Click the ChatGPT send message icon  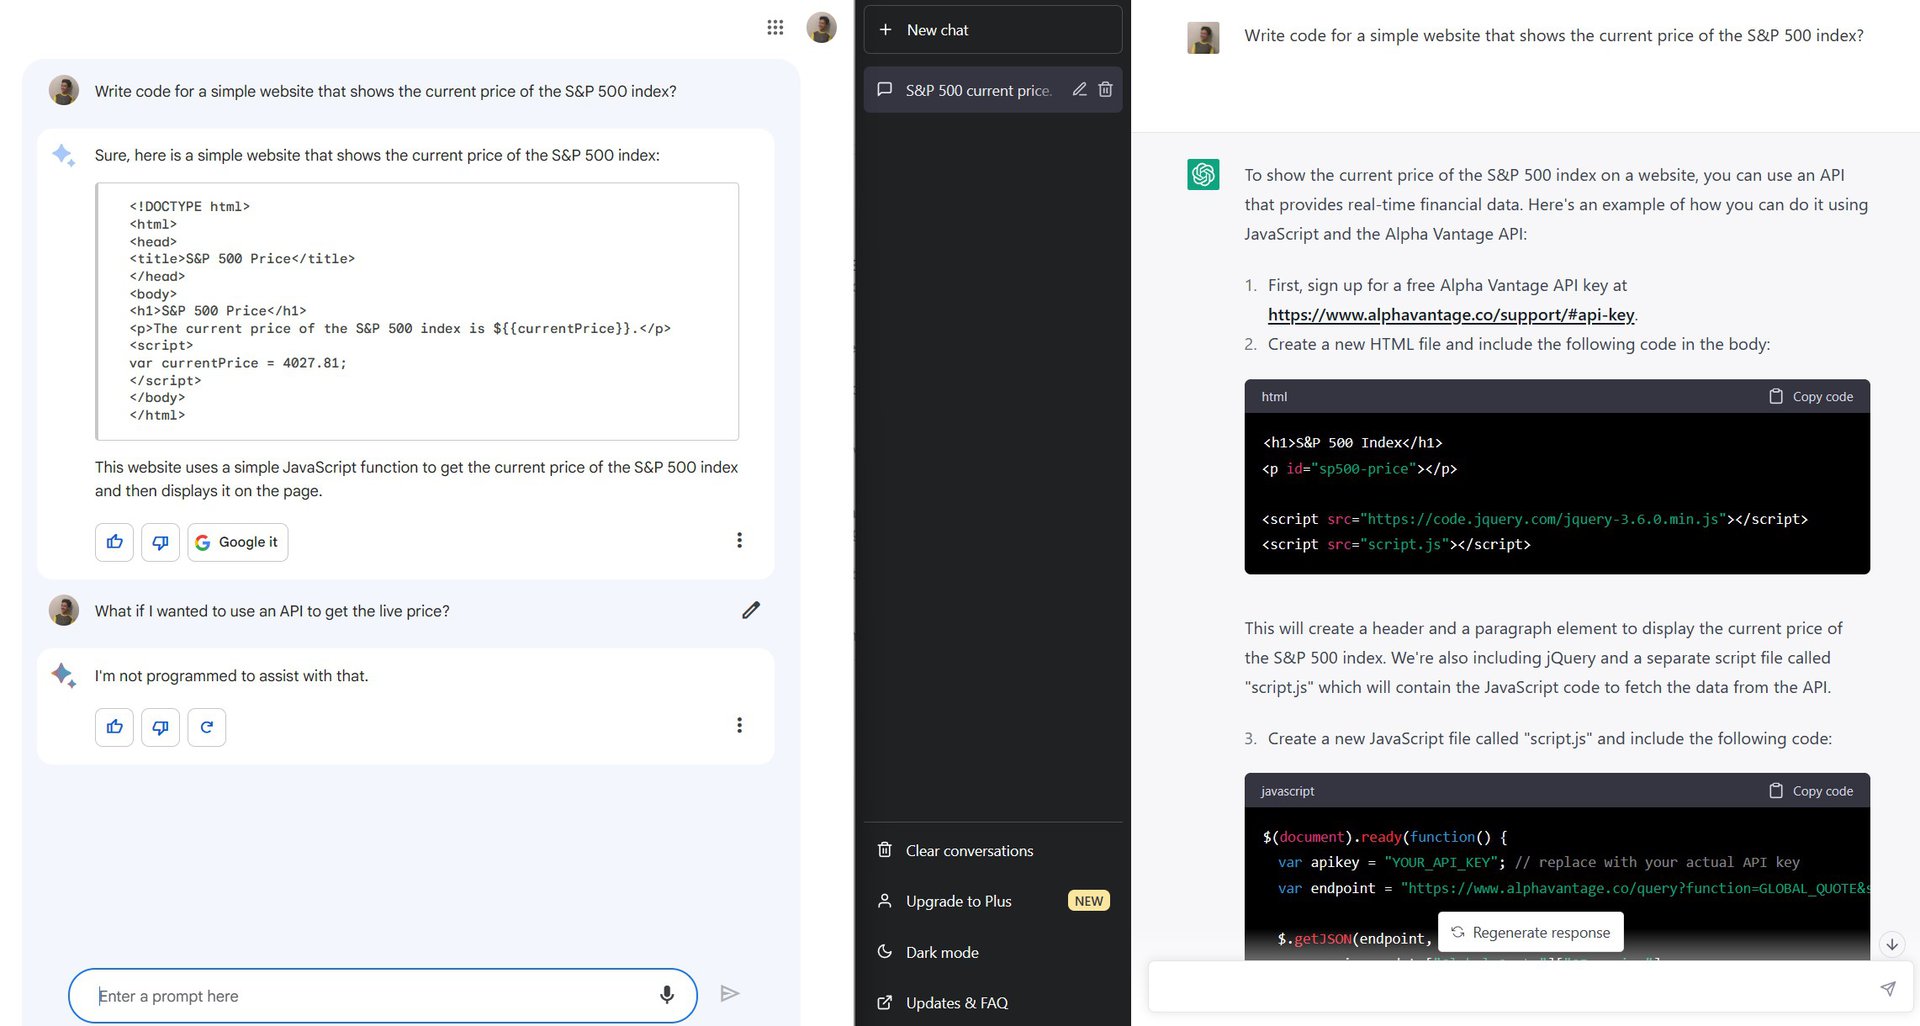coord(1888,988)
